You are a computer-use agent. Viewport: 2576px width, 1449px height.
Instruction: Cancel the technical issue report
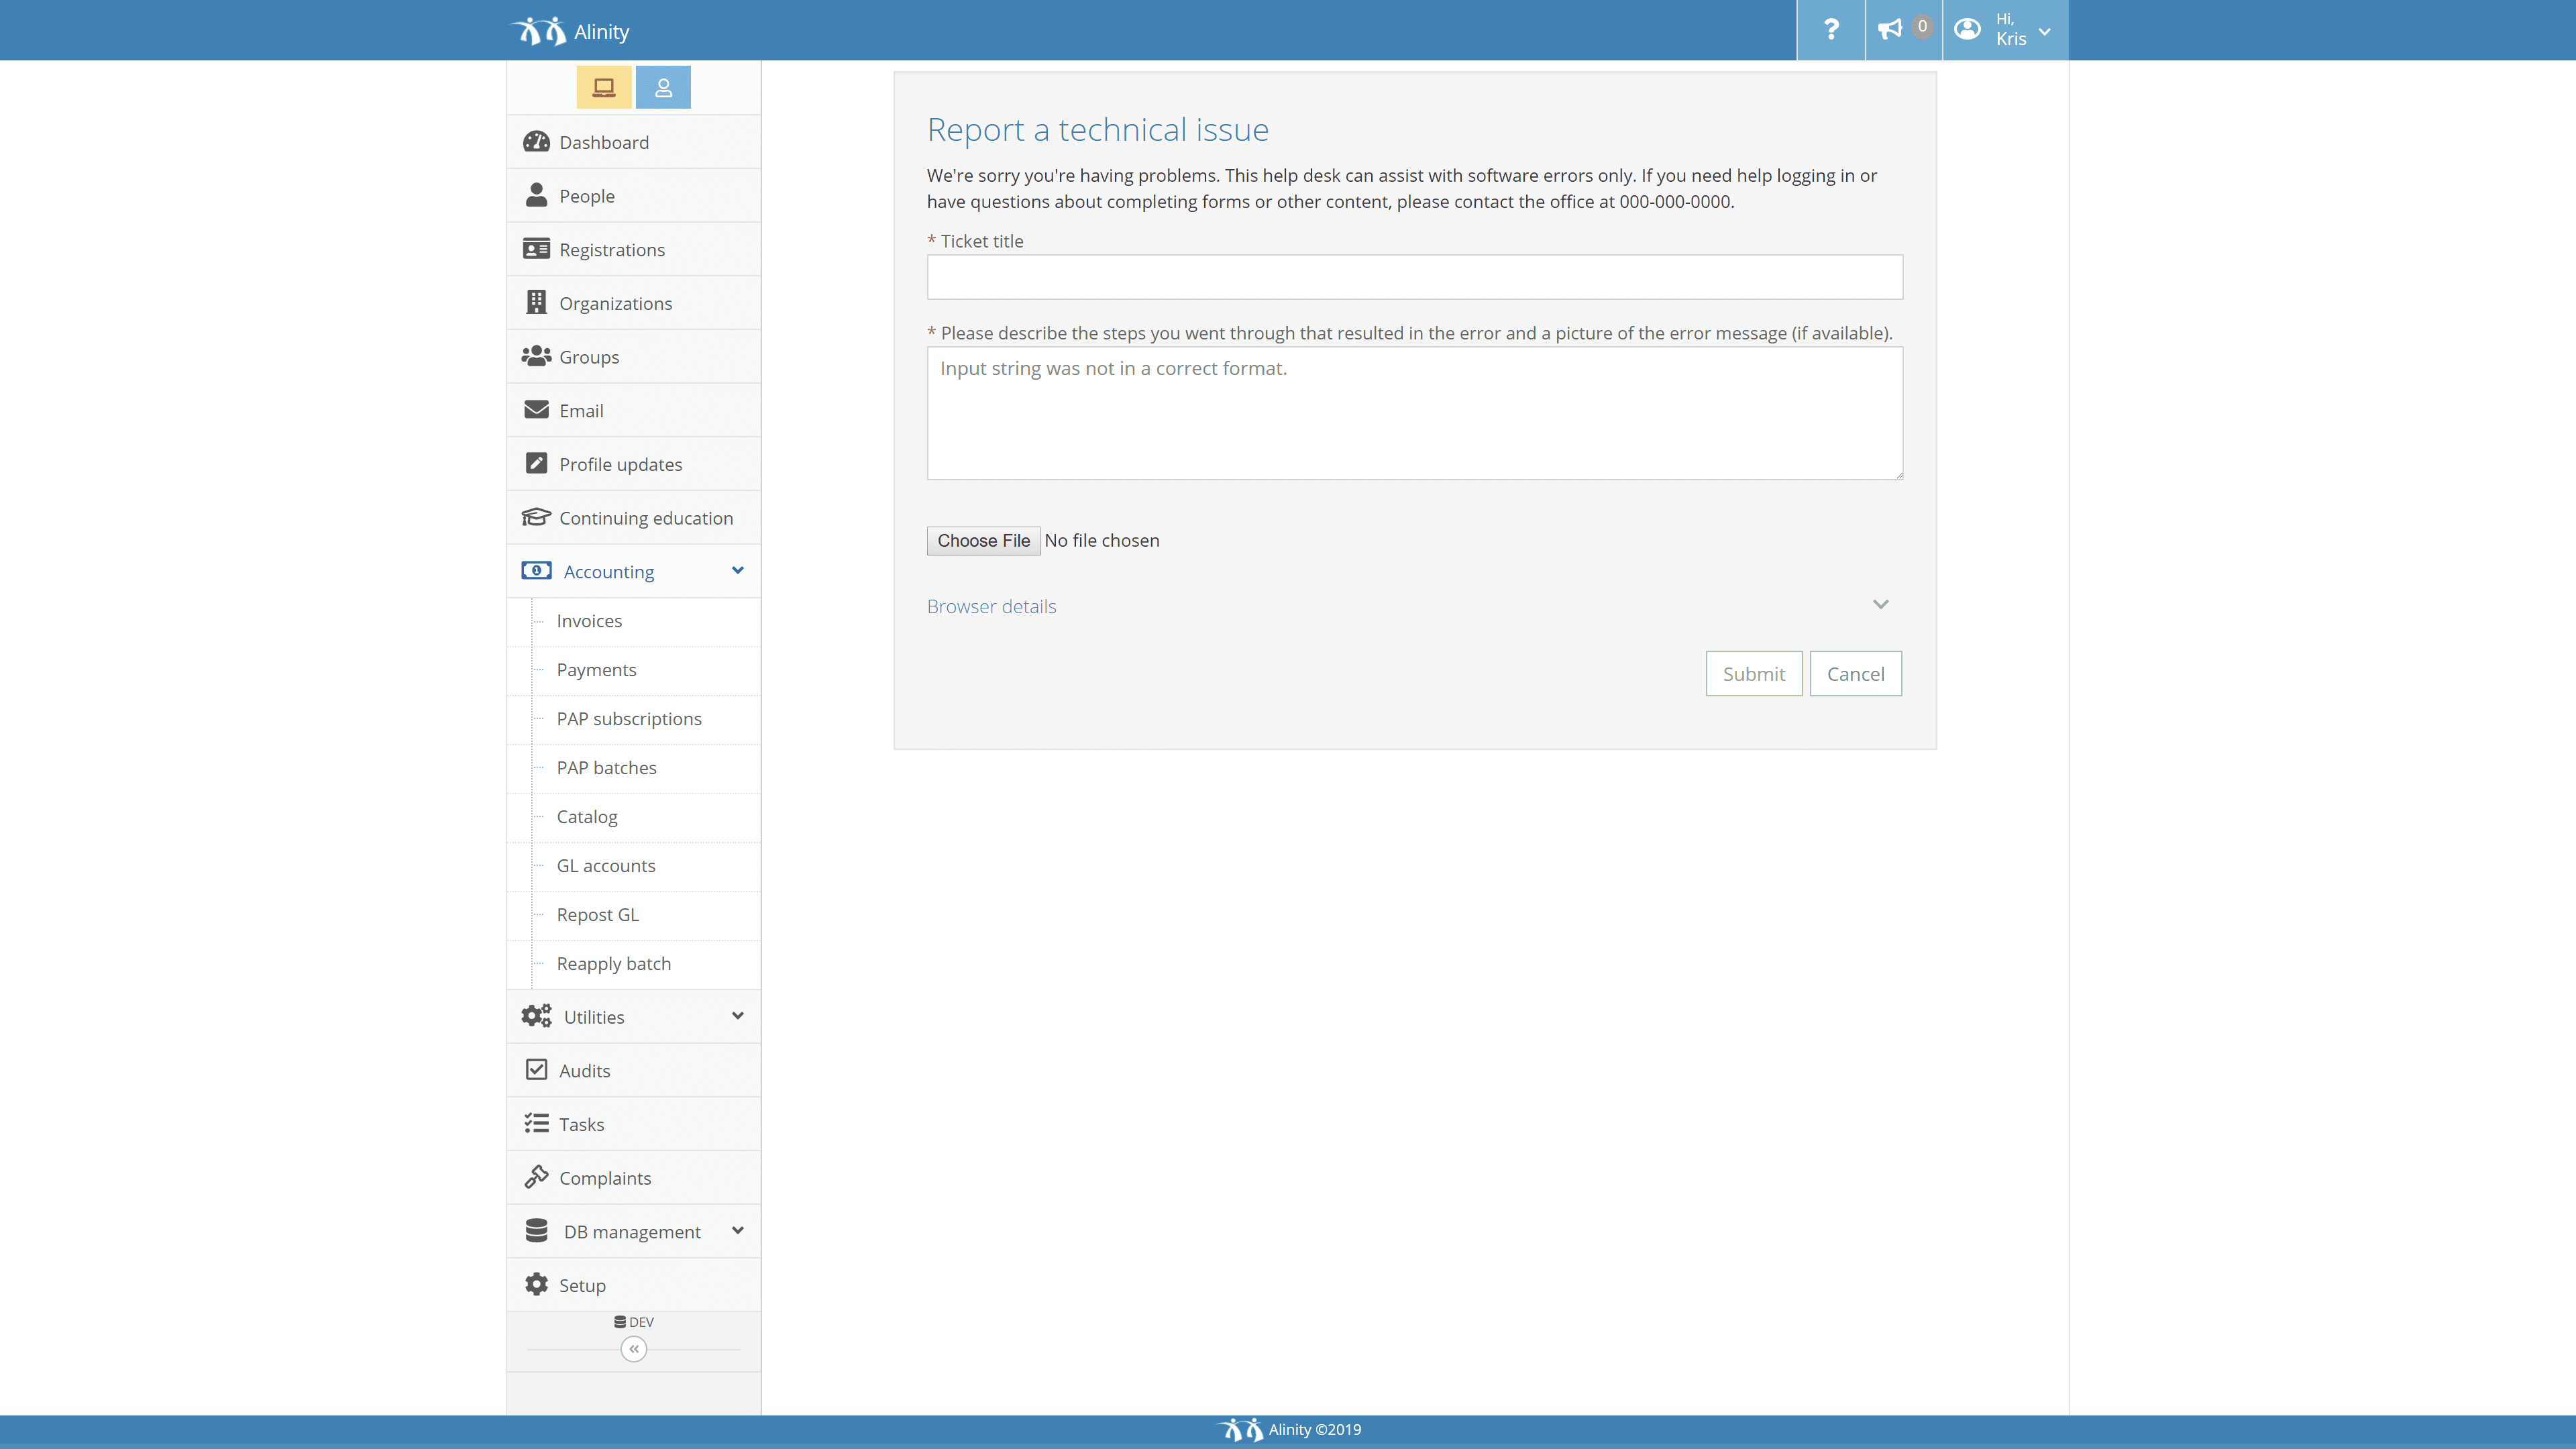point(1856,674)
